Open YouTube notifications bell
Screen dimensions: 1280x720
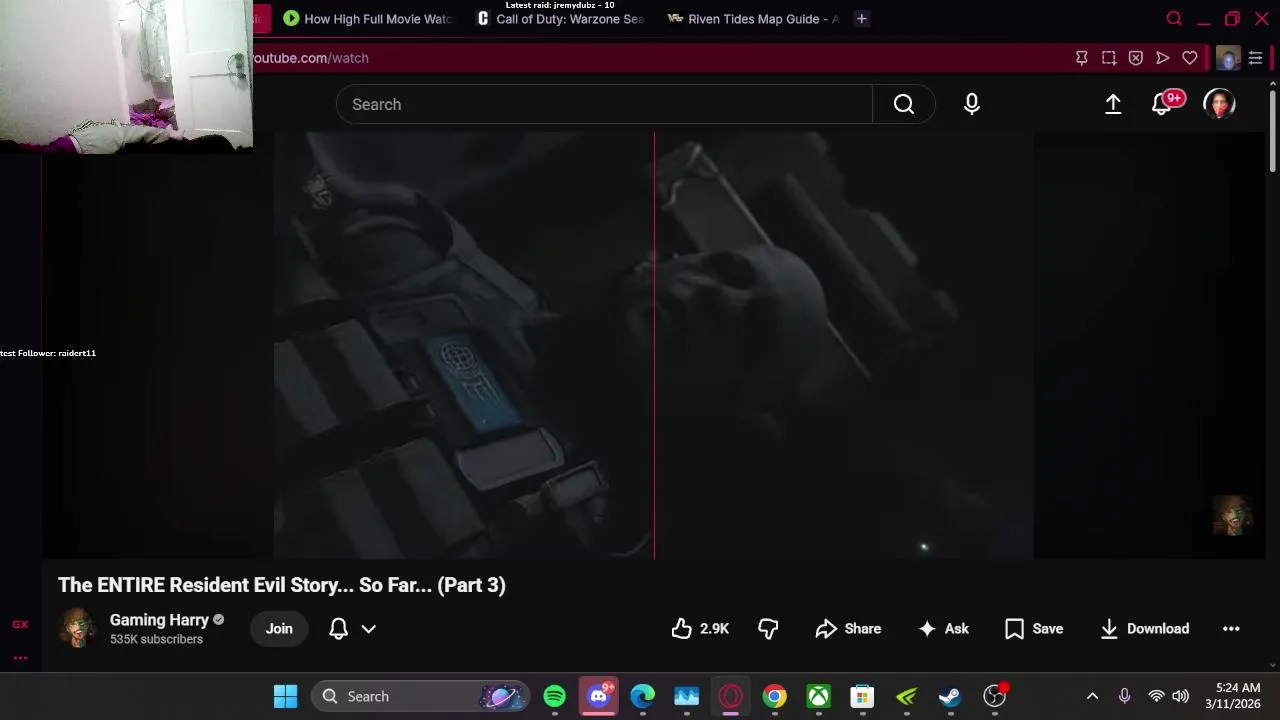tap(1163, 104)
